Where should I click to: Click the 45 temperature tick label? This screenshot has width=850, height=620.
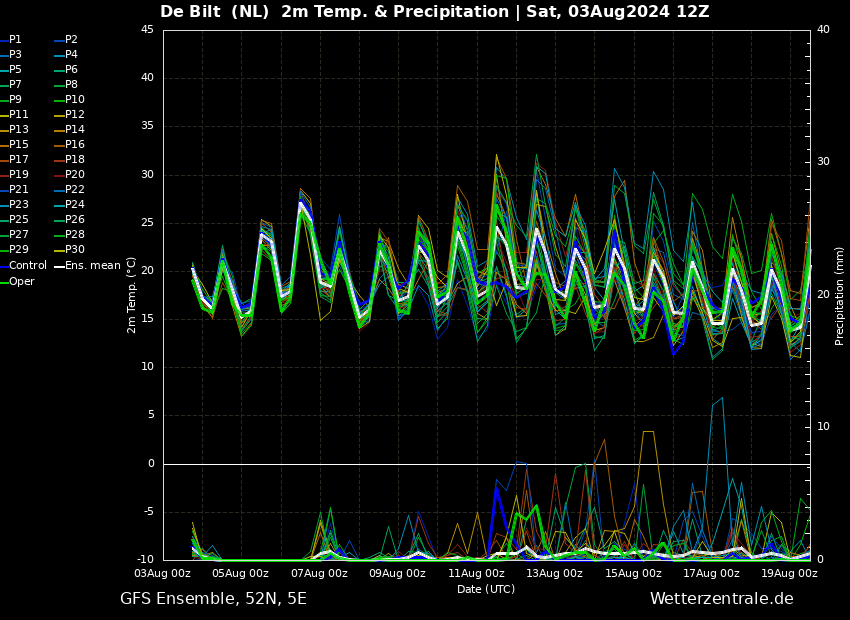[x=147, y=29]
